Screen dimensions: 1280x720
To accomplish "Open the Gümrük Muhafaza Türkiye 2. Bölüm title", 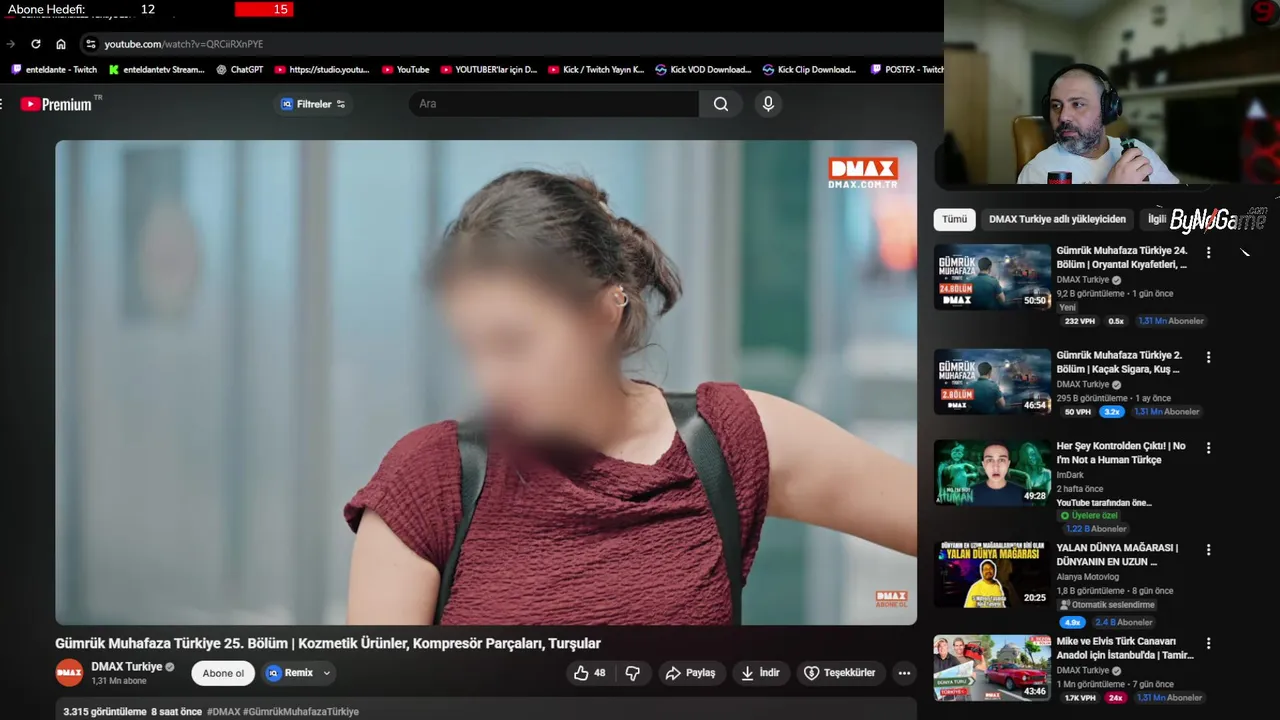I will [1119, 362].
